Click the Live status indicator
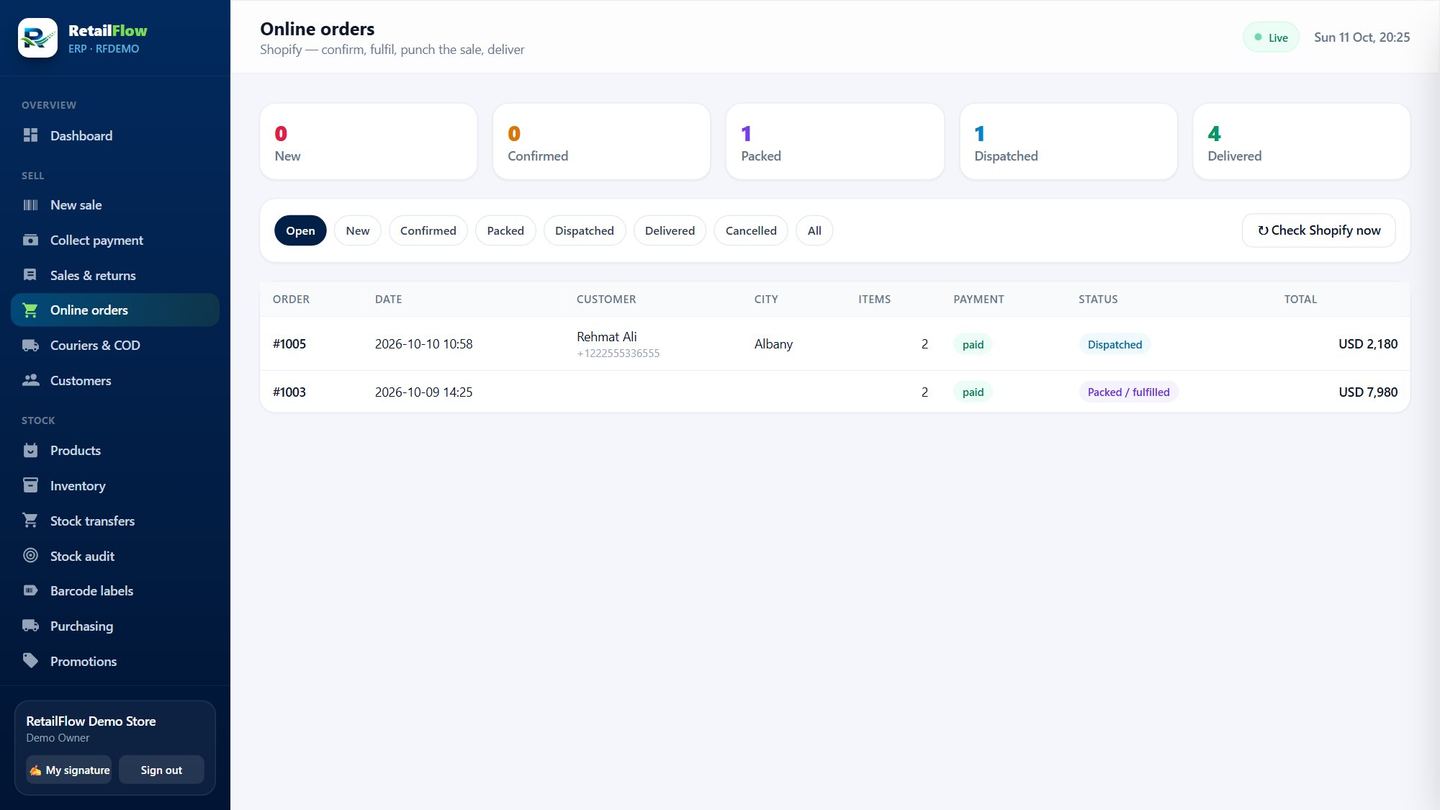This screenshot has width=1440, height=810. 1271,37
